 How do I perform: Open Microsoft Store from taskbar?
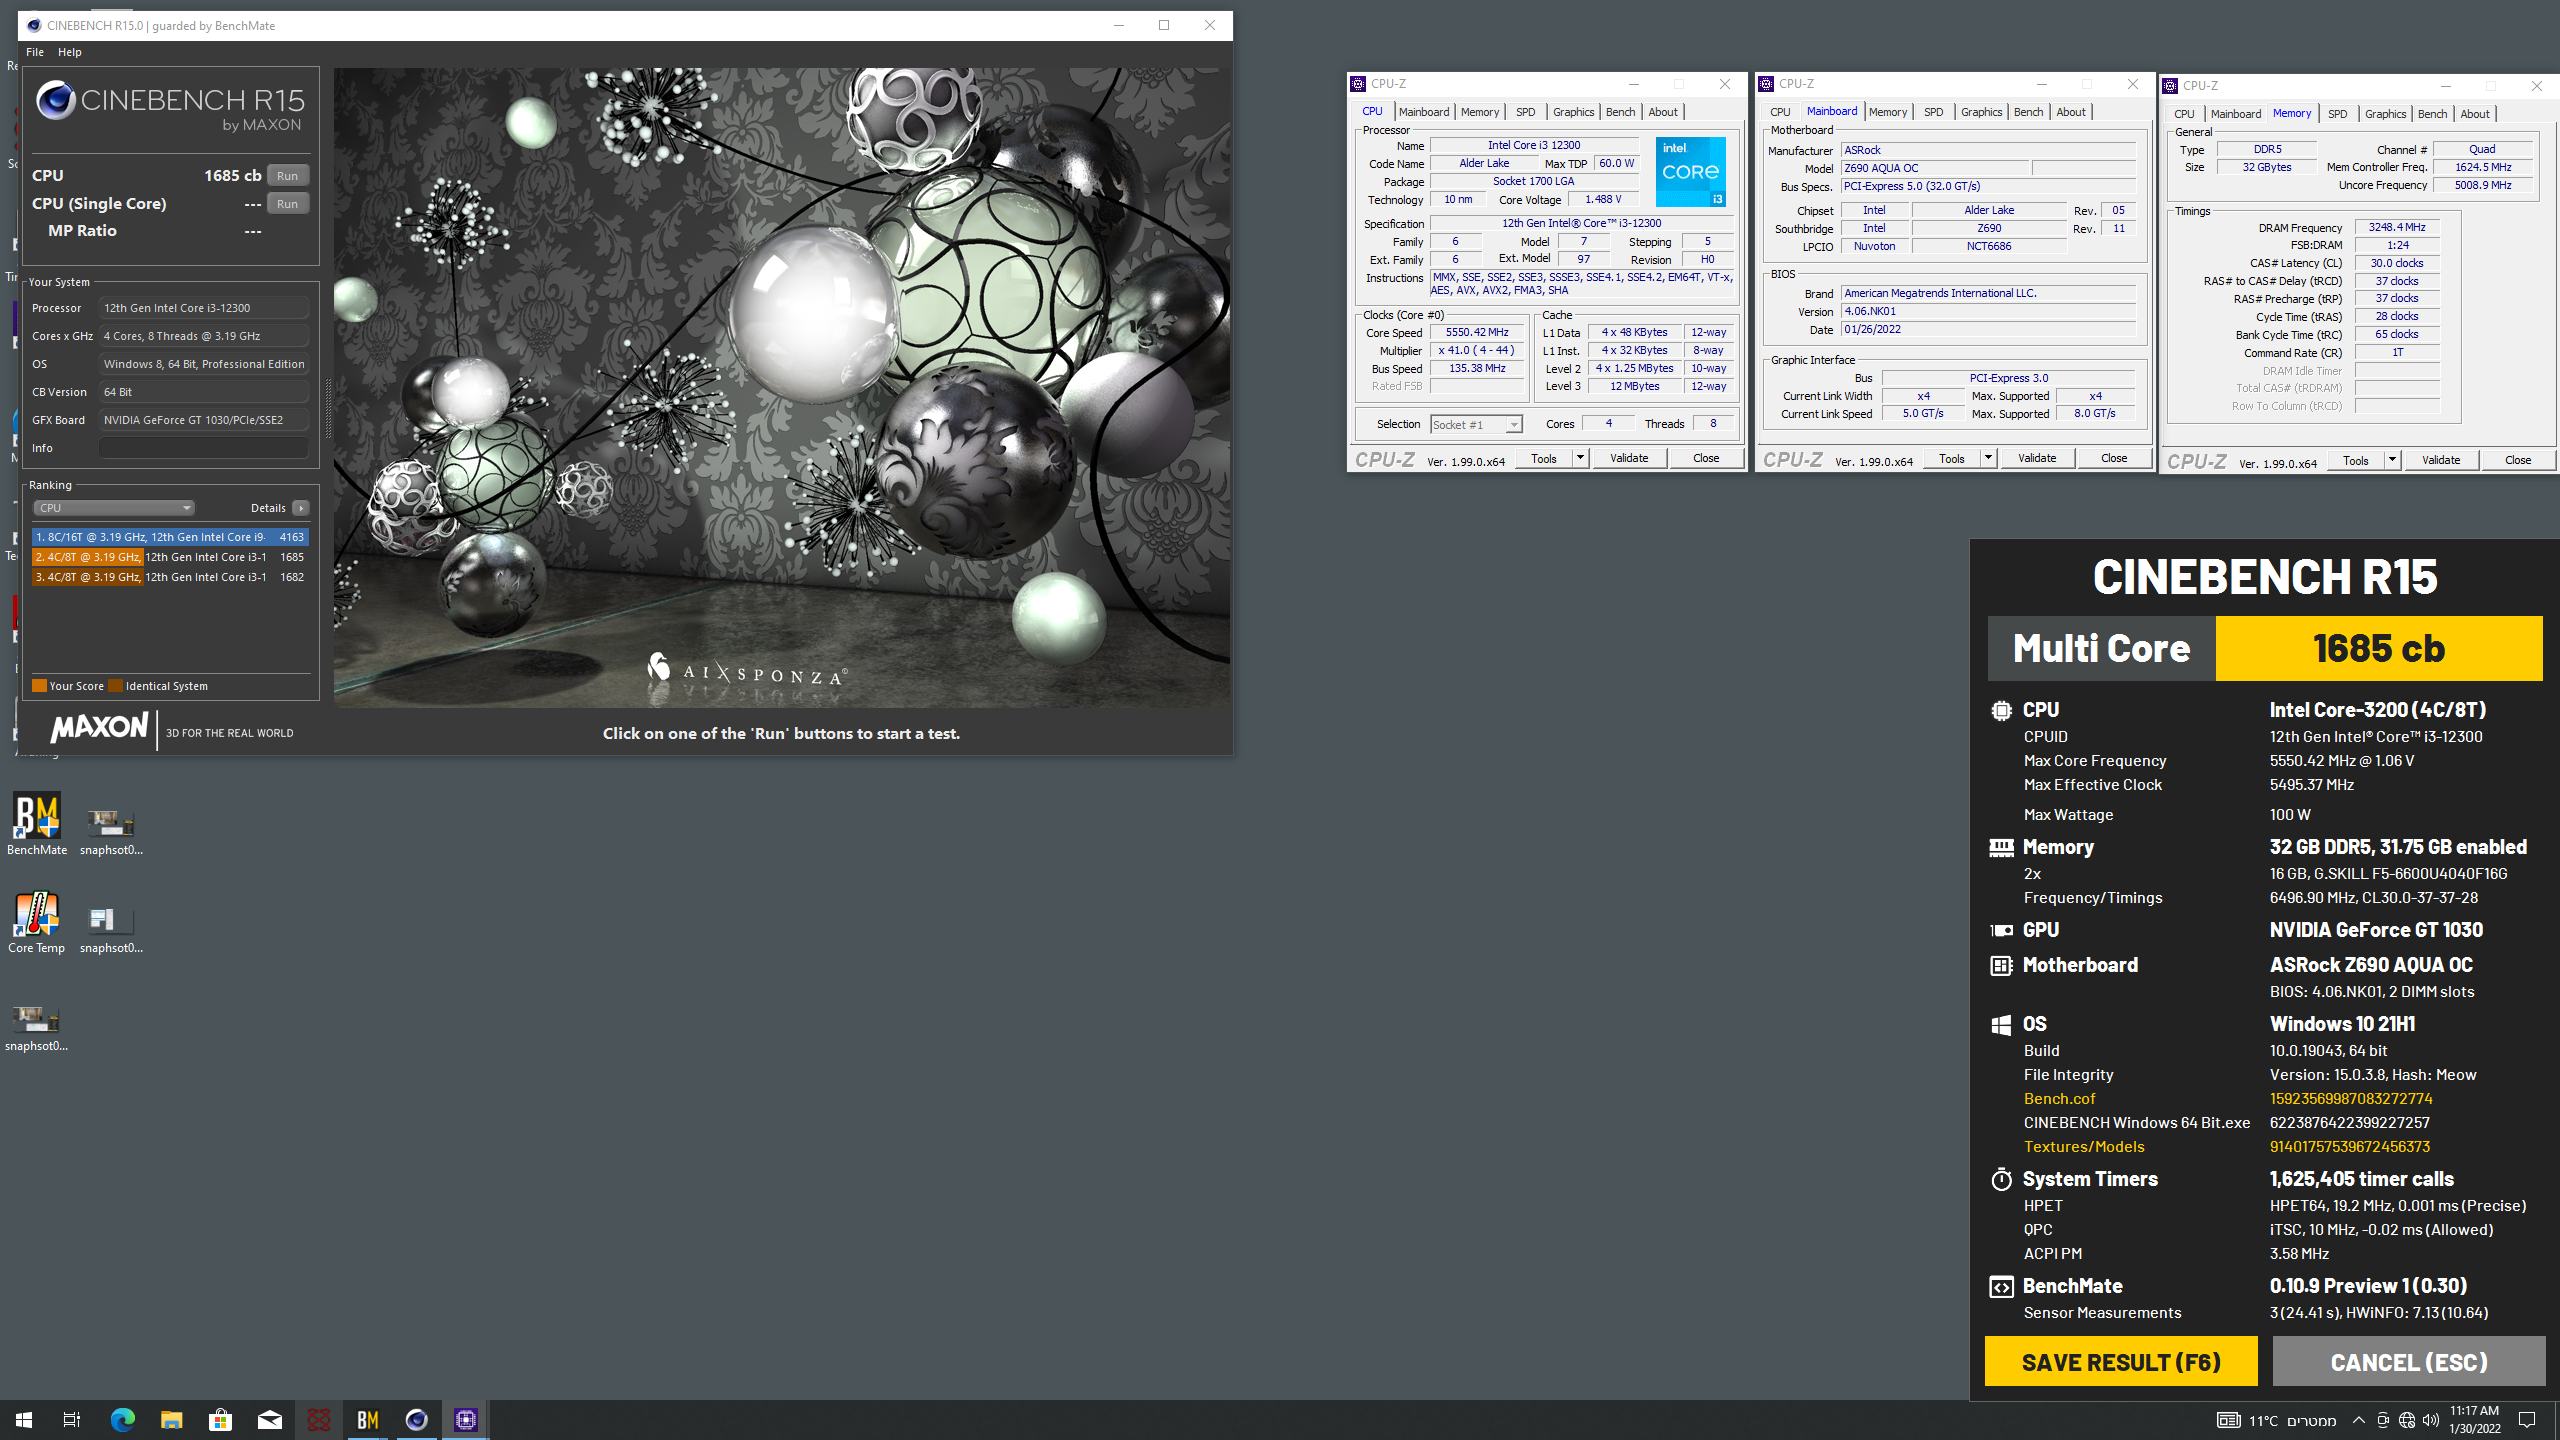tap(220, 1419)
